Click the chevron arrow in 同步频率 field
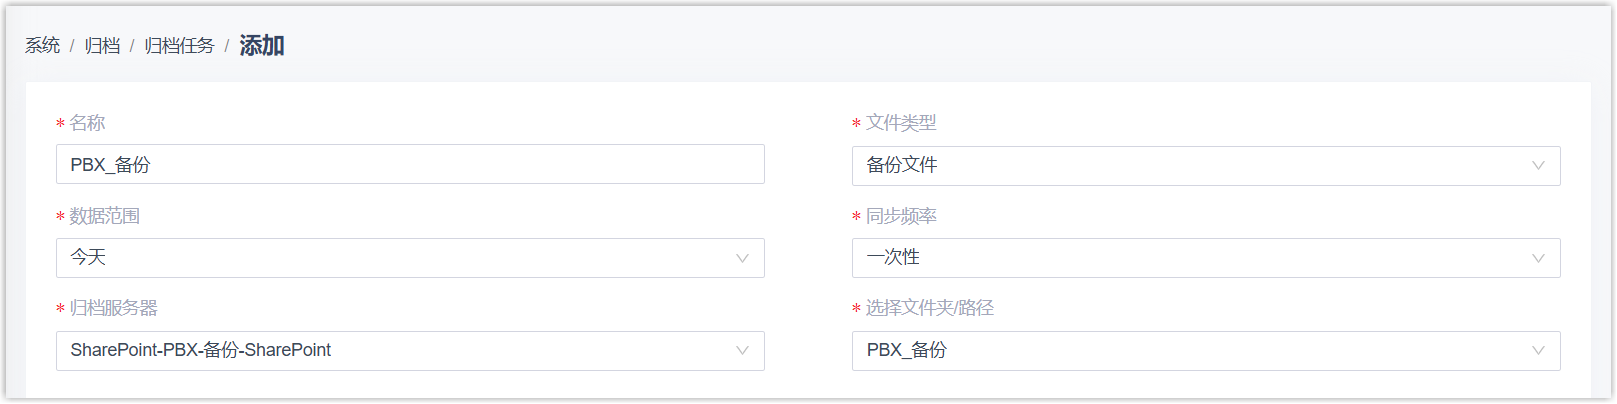This screenshot has width=1617, height=404. click(1538, 258)
